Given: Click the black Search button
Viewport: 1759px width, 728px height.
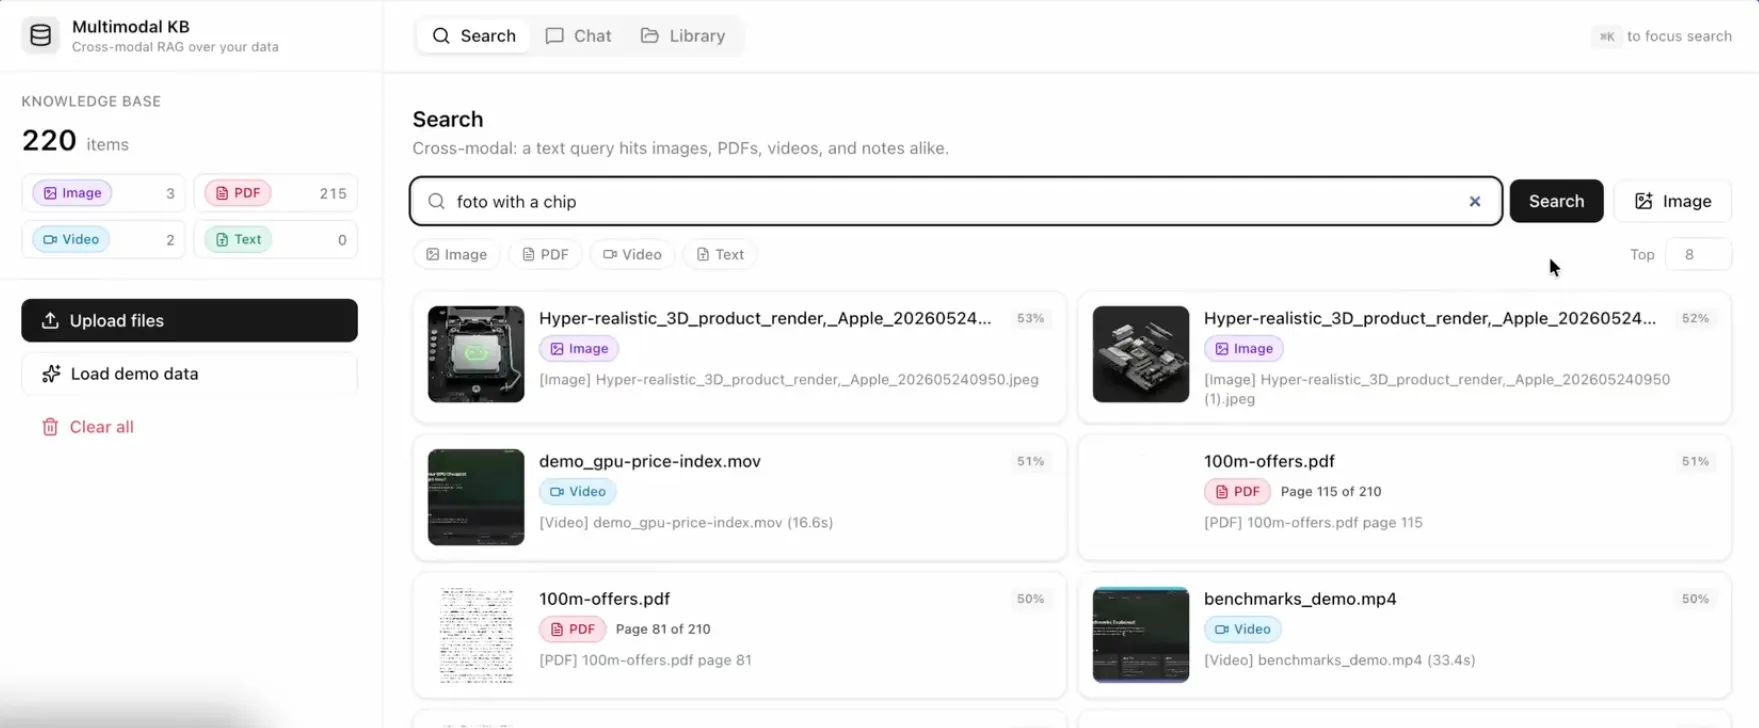Looking at the screenshot, I should (1556, 201).
